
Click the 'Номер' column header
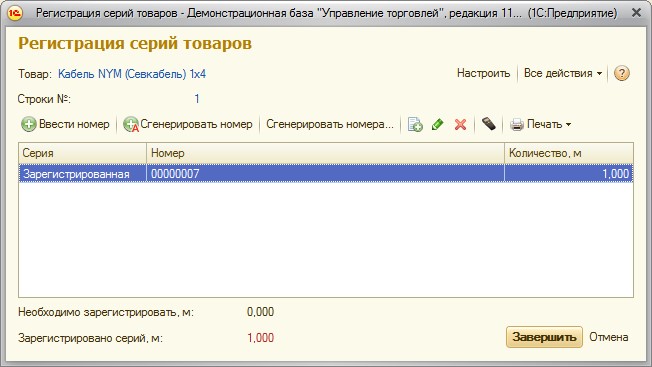pos(325,153)
